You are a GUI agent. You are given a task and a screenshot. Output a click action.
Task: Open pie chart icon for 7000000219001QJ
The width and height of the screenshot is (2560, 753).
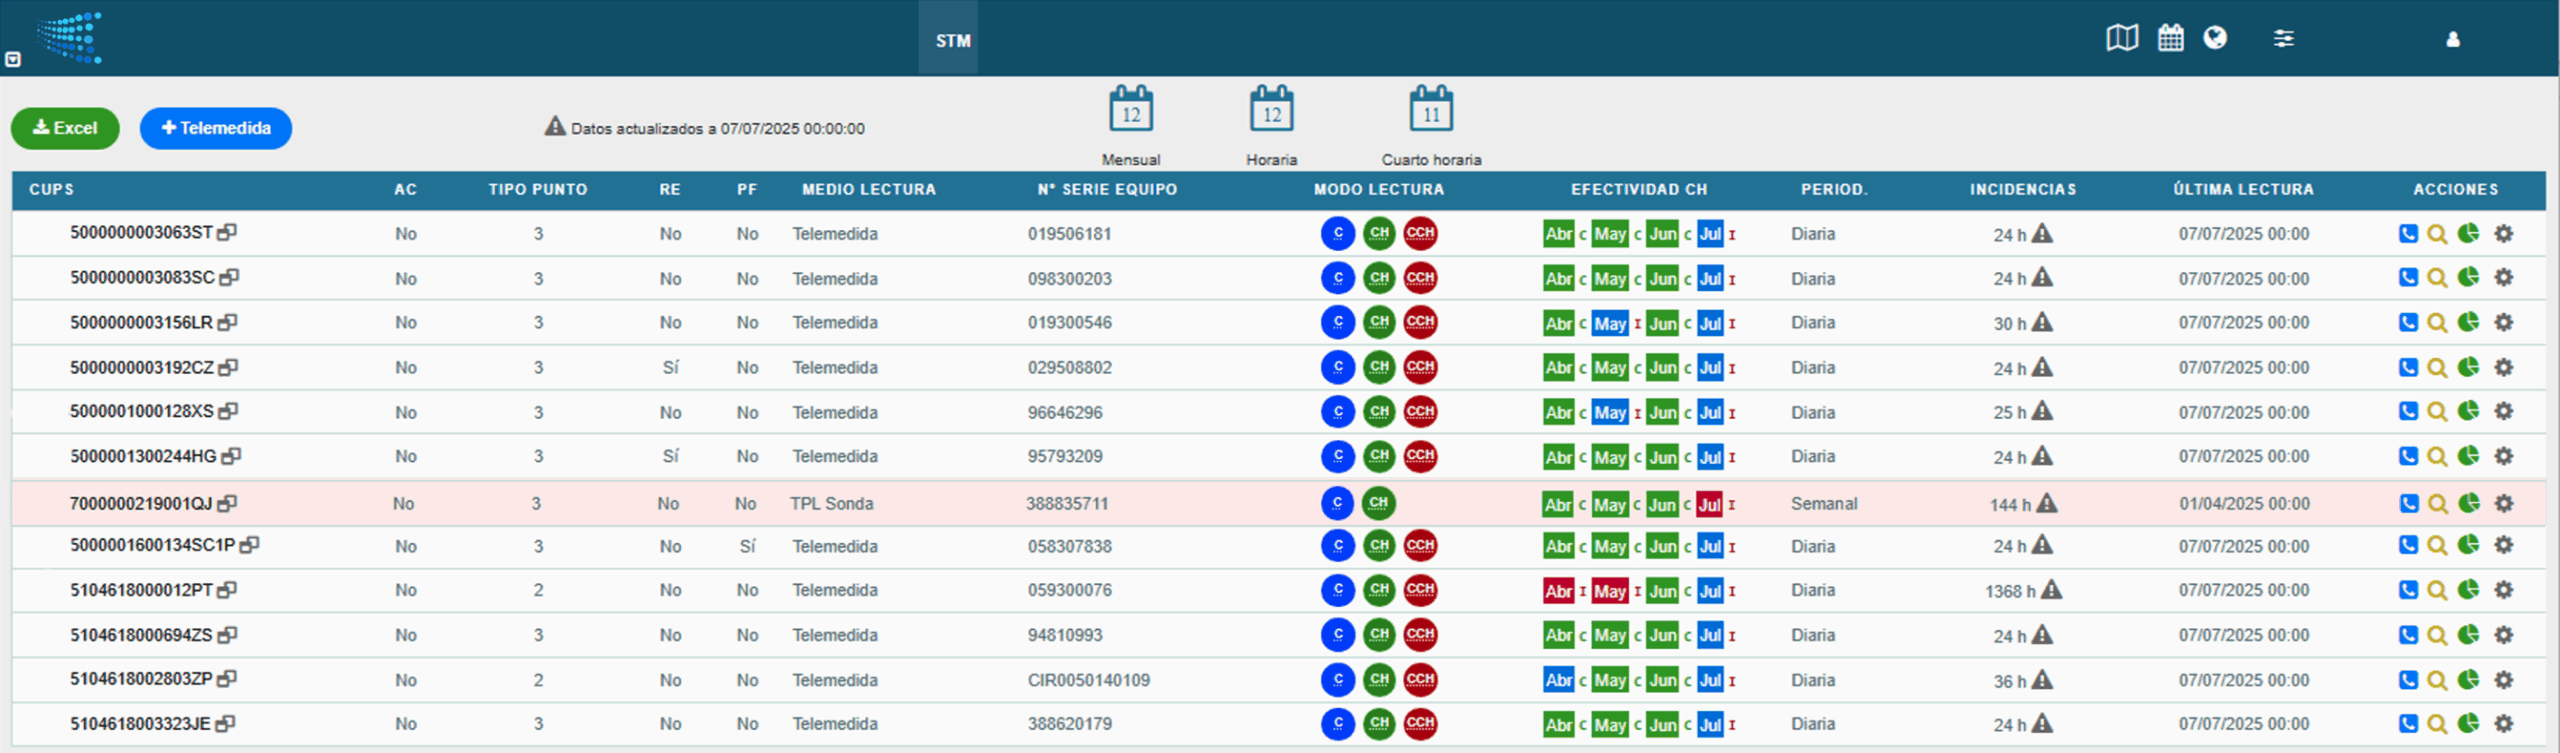pos(2469,503)
